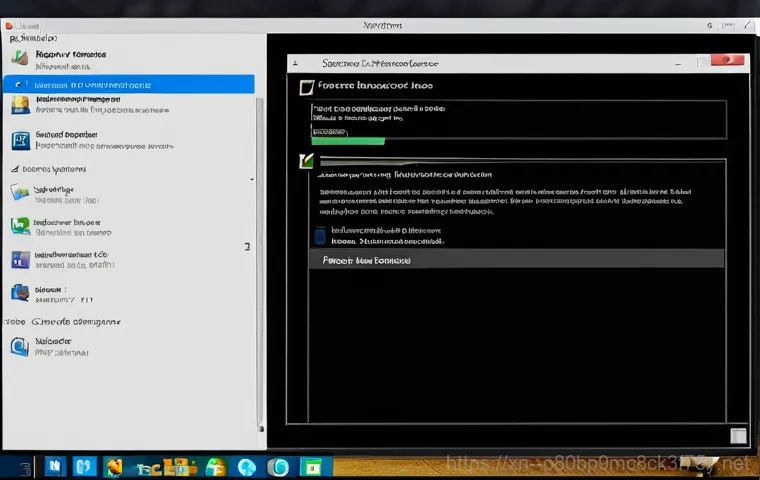Click the green chart icon in the sidebar

click(x=20, y=226)
